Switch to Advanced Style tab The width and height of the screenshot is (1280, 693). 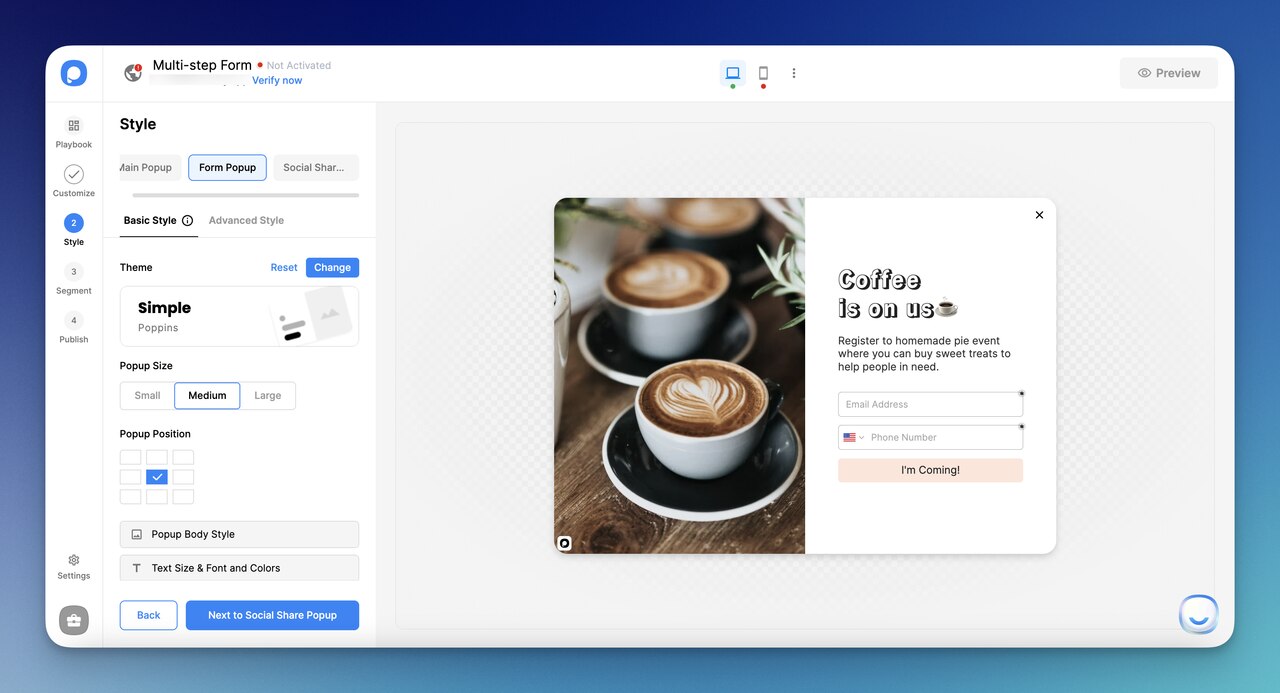click(x=246, y=221)
